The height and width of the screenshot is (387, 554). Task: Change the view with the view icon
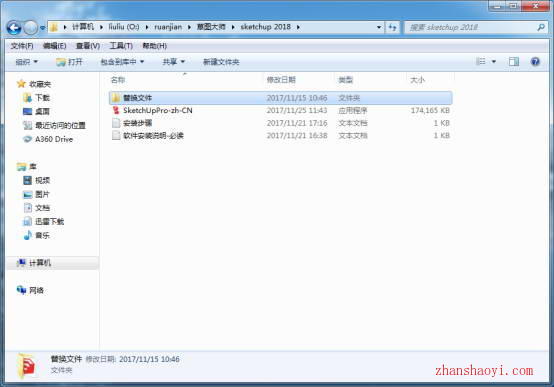pos(481,62)
